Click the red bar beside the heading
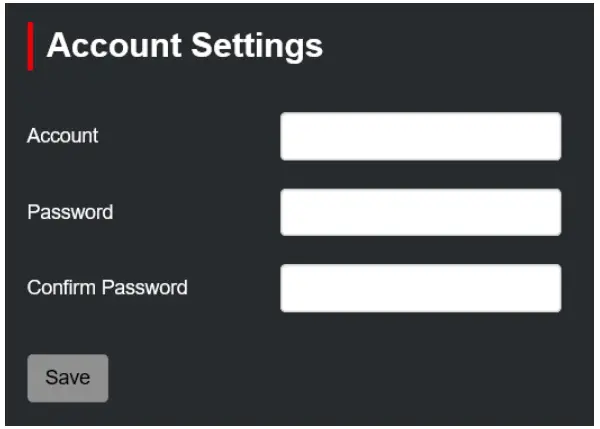This screenshot has height=429, width=600. point(31,46)
